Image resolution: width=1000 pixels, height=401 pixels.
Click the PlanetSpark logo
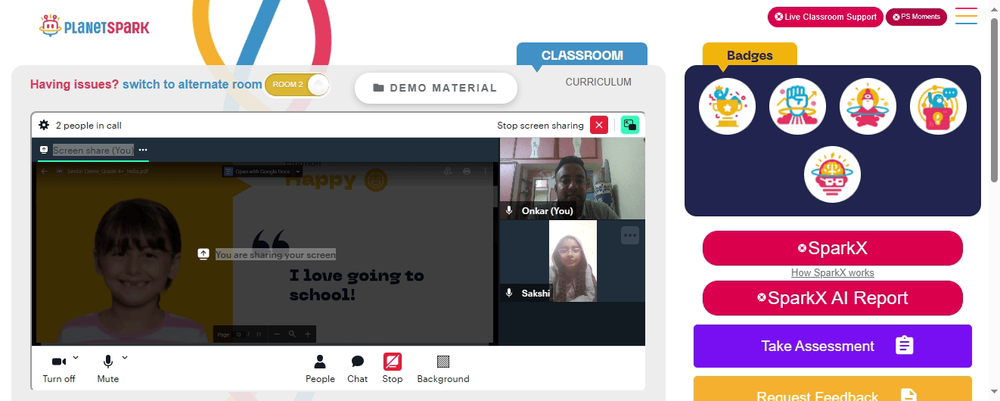94,26
